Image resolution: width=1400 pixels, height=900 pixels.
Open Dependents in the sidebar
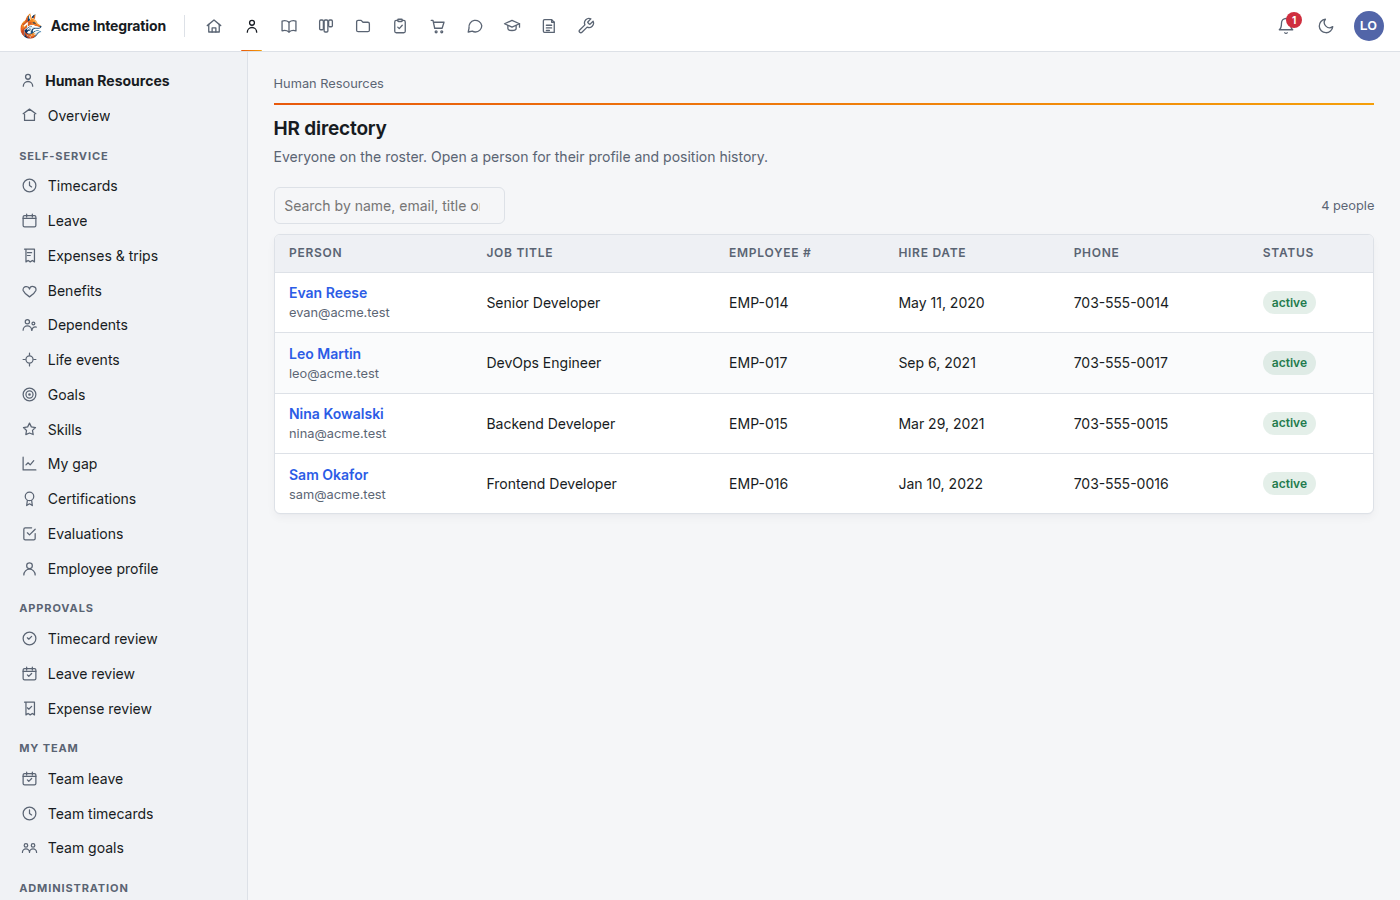123,325
